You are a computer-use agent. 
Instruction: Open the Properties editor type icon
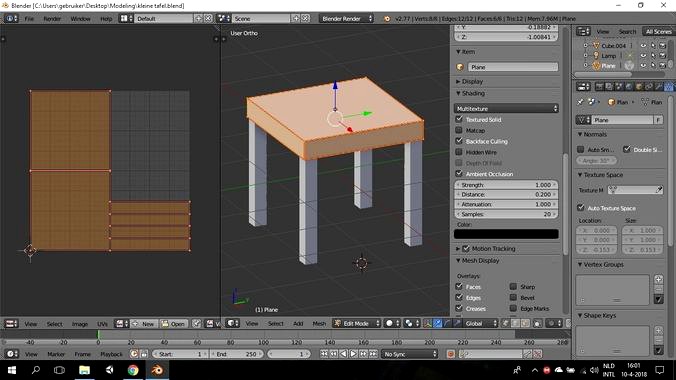(x=583, y=87)
